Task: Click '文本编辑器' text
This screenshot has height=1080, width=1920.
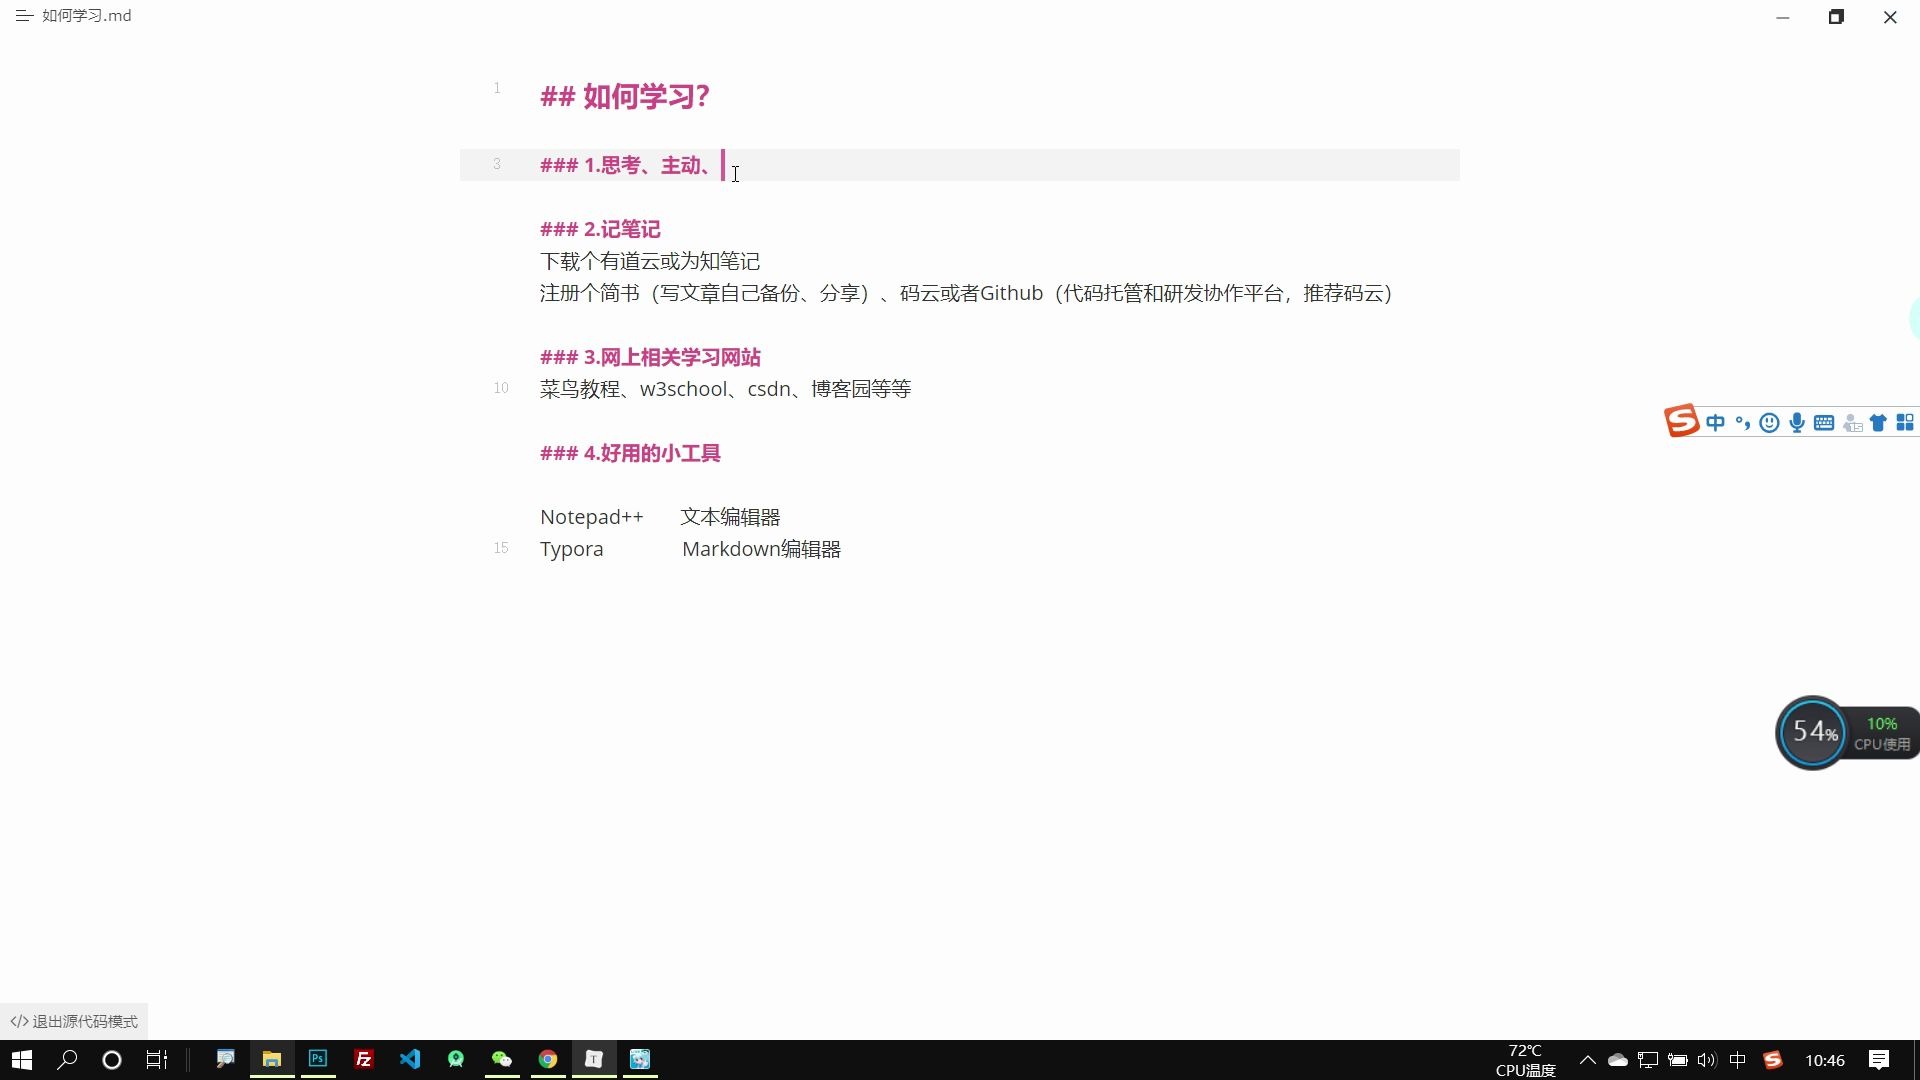Action: [730, 517]
